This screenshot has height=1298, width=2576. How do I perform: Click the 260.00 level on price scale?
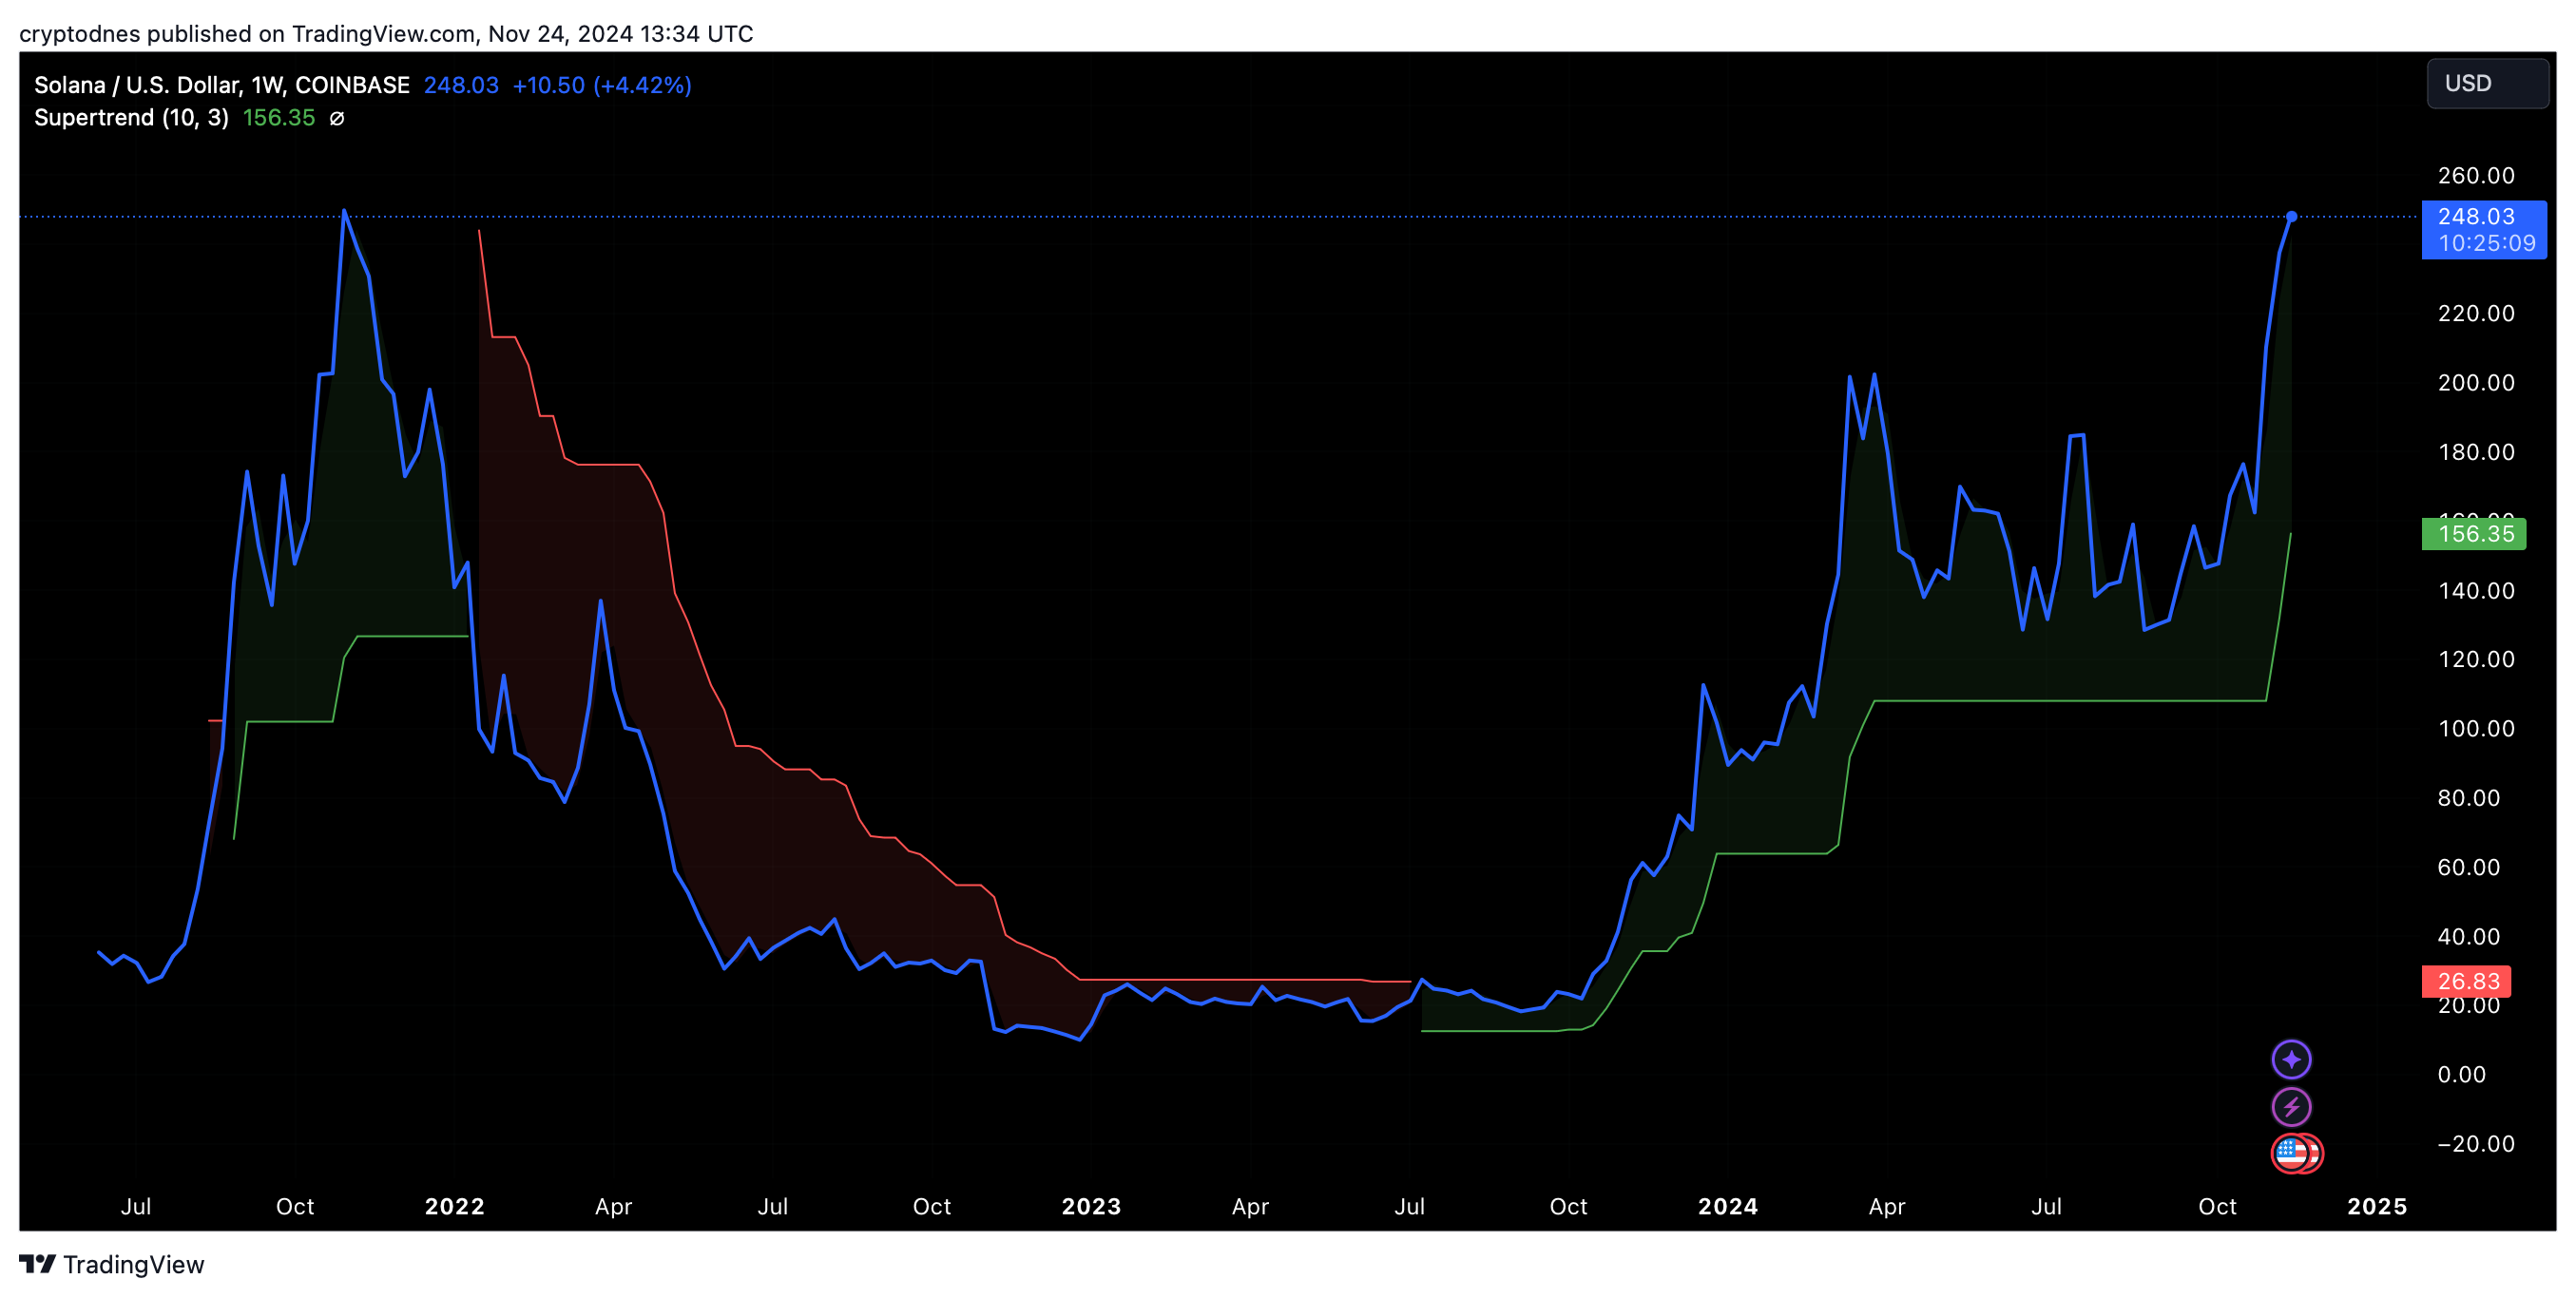[x=2475, y=175]
